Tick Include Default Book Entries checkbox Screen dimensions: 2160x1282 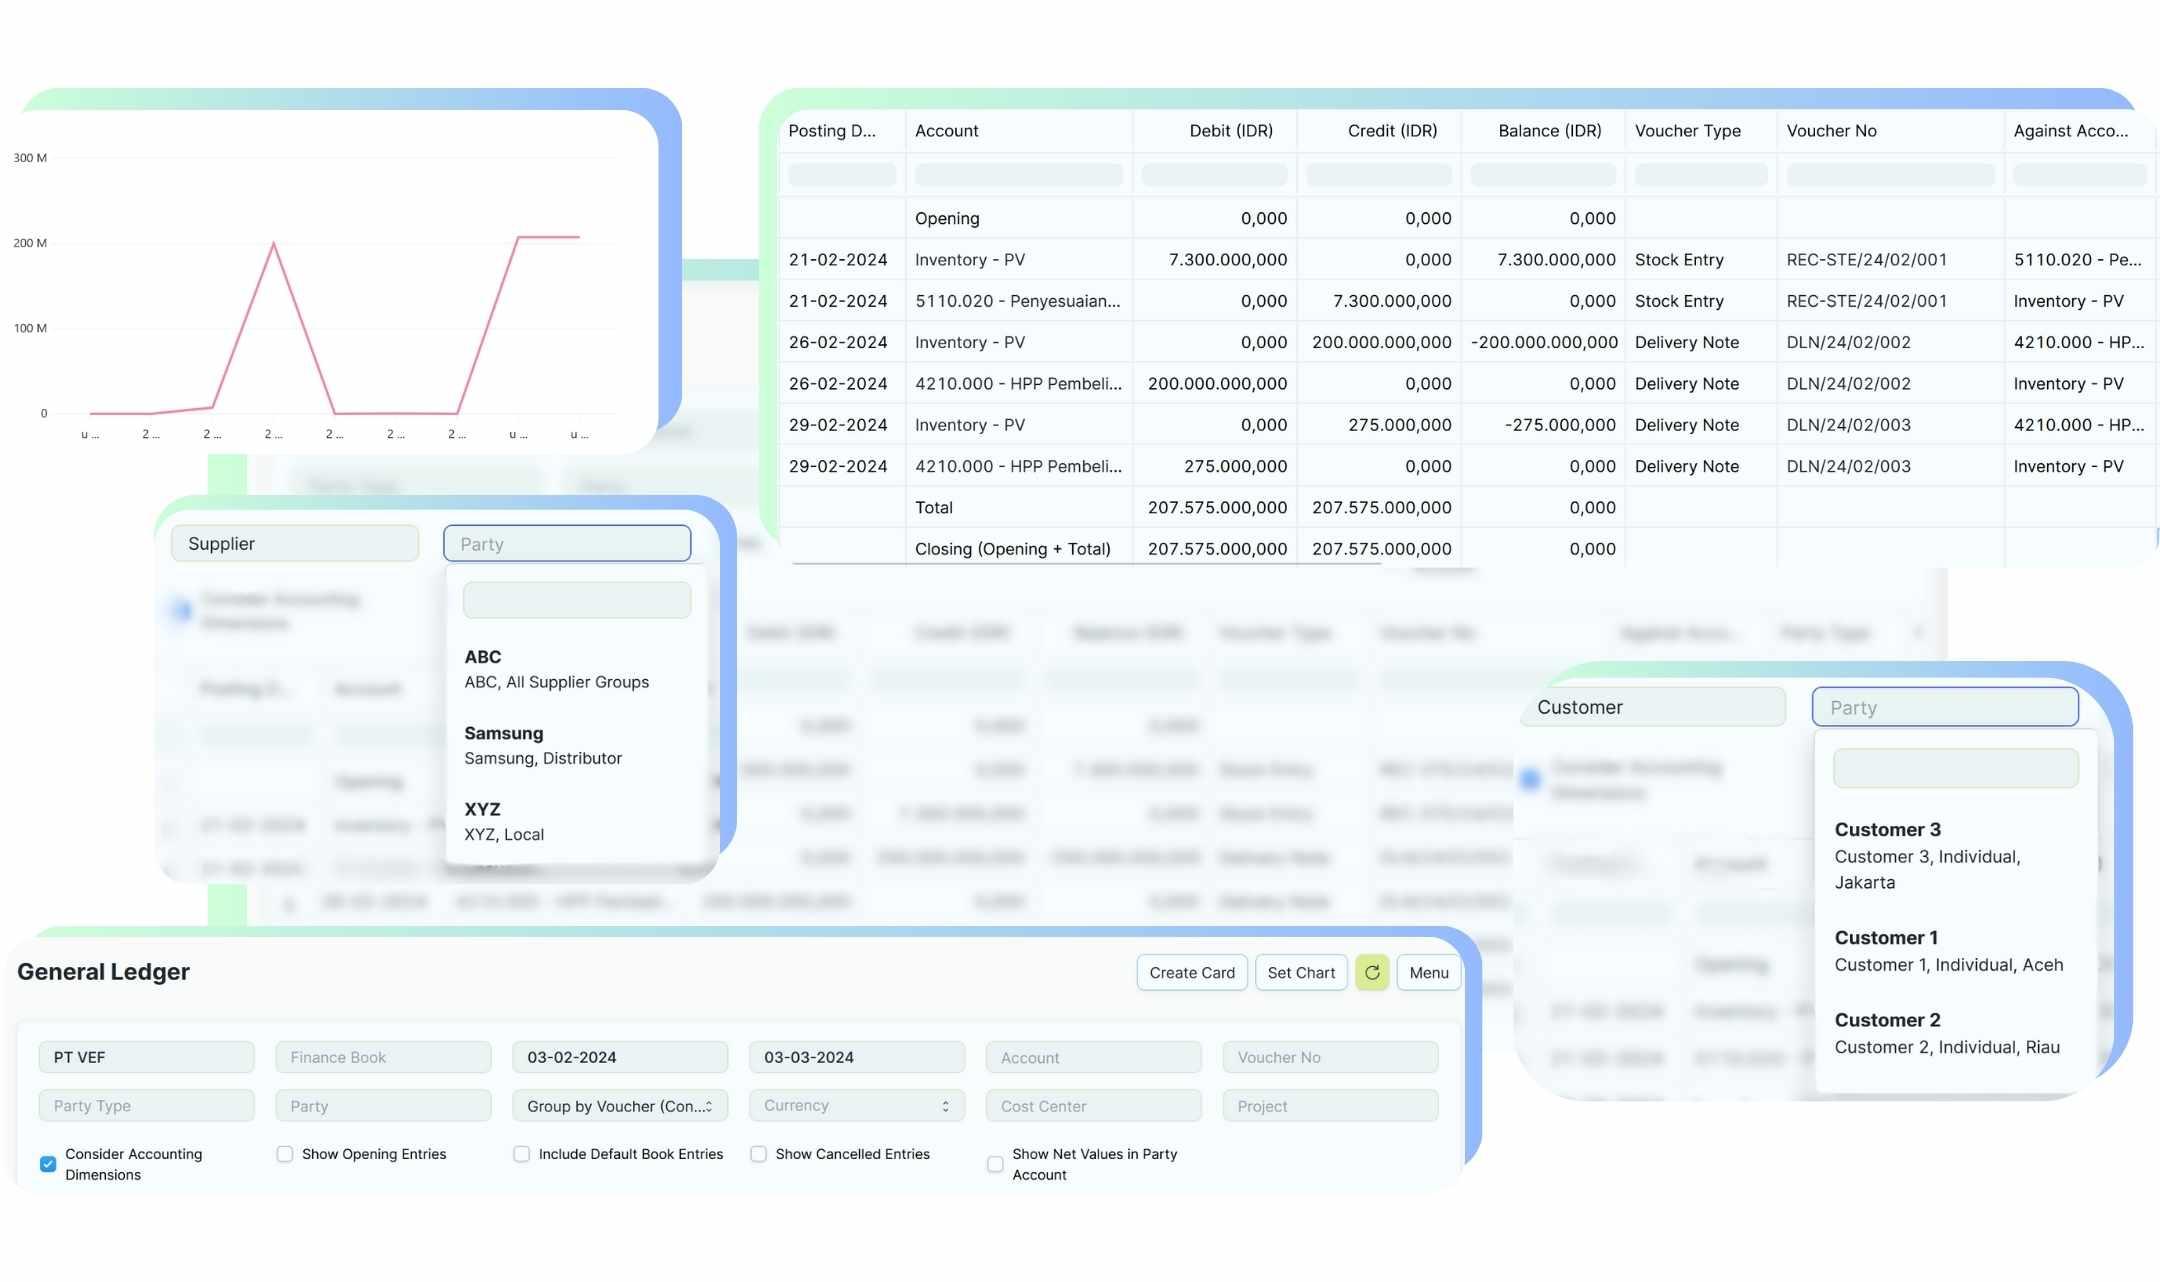521,1154
